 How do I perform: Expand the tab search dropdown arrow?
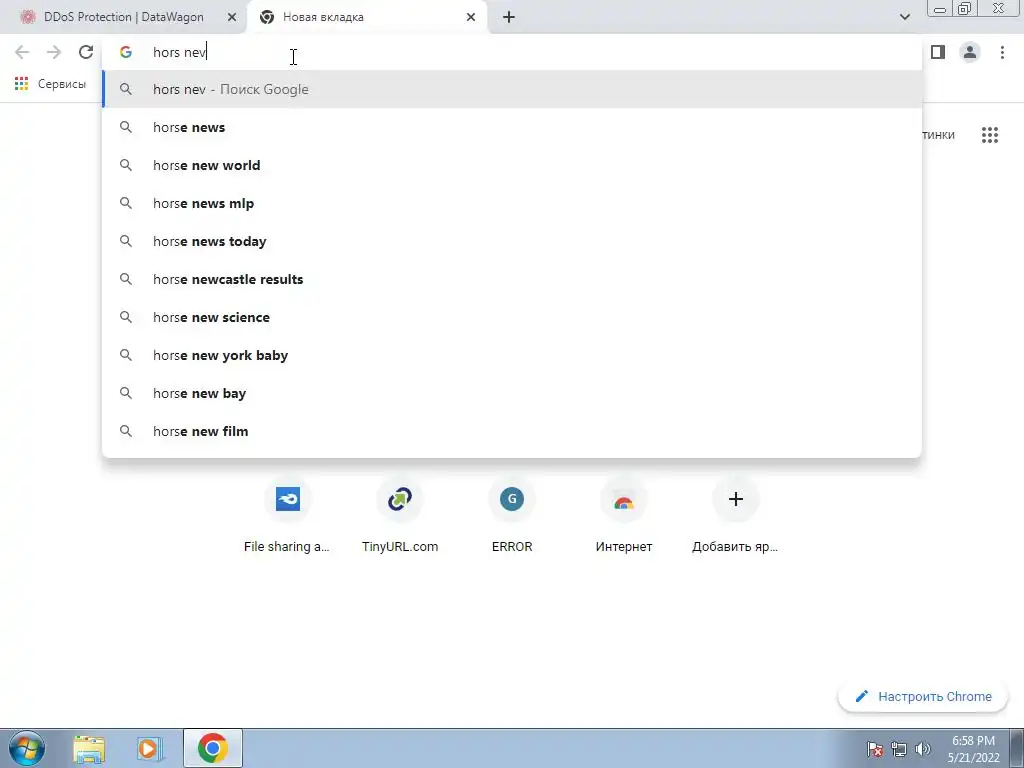pyautogui.click(x=904, y=17)
